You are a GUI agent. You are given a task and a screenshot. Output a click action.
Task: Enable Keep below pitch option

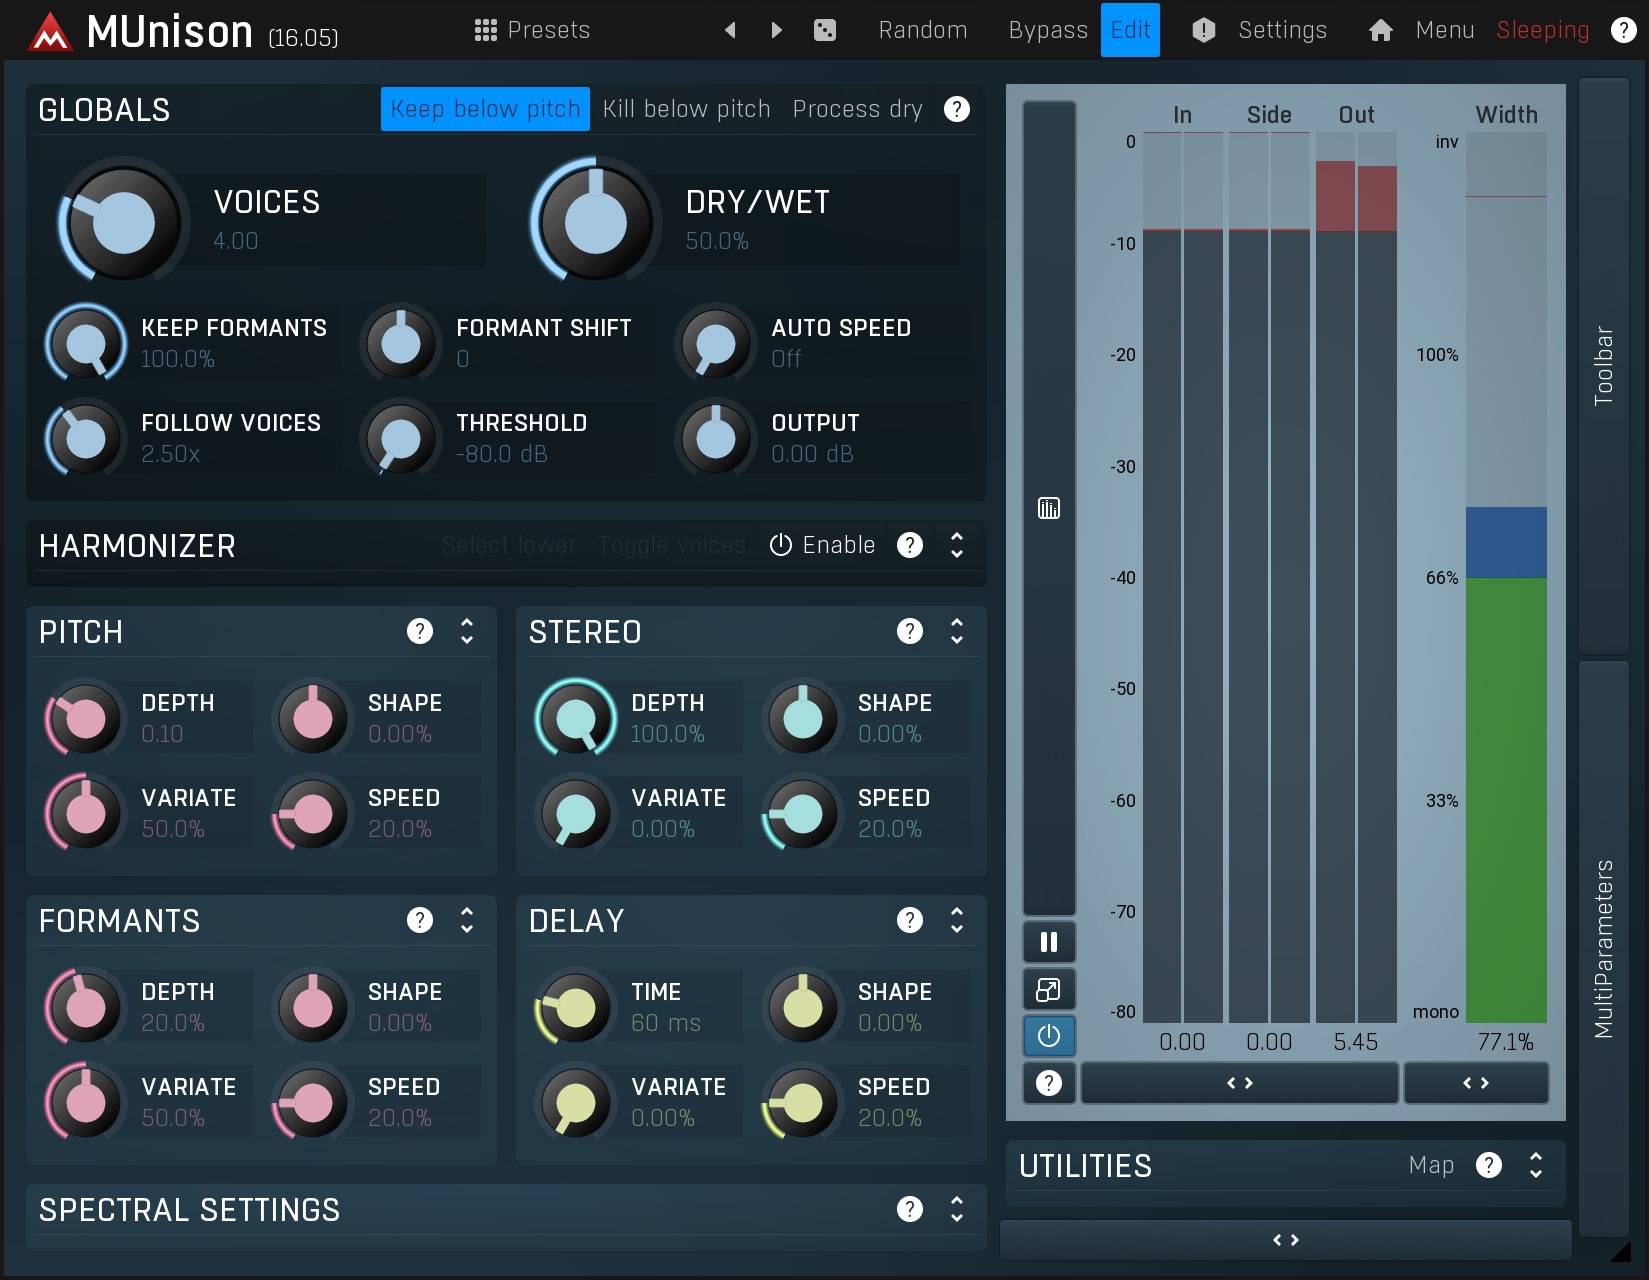tap(485, 109)
